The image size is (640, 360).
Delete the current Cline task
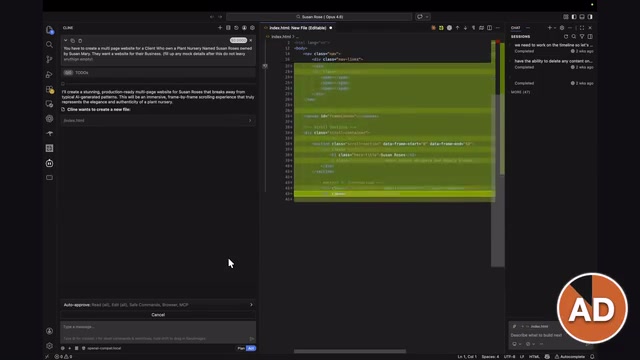tap(80, 40)
